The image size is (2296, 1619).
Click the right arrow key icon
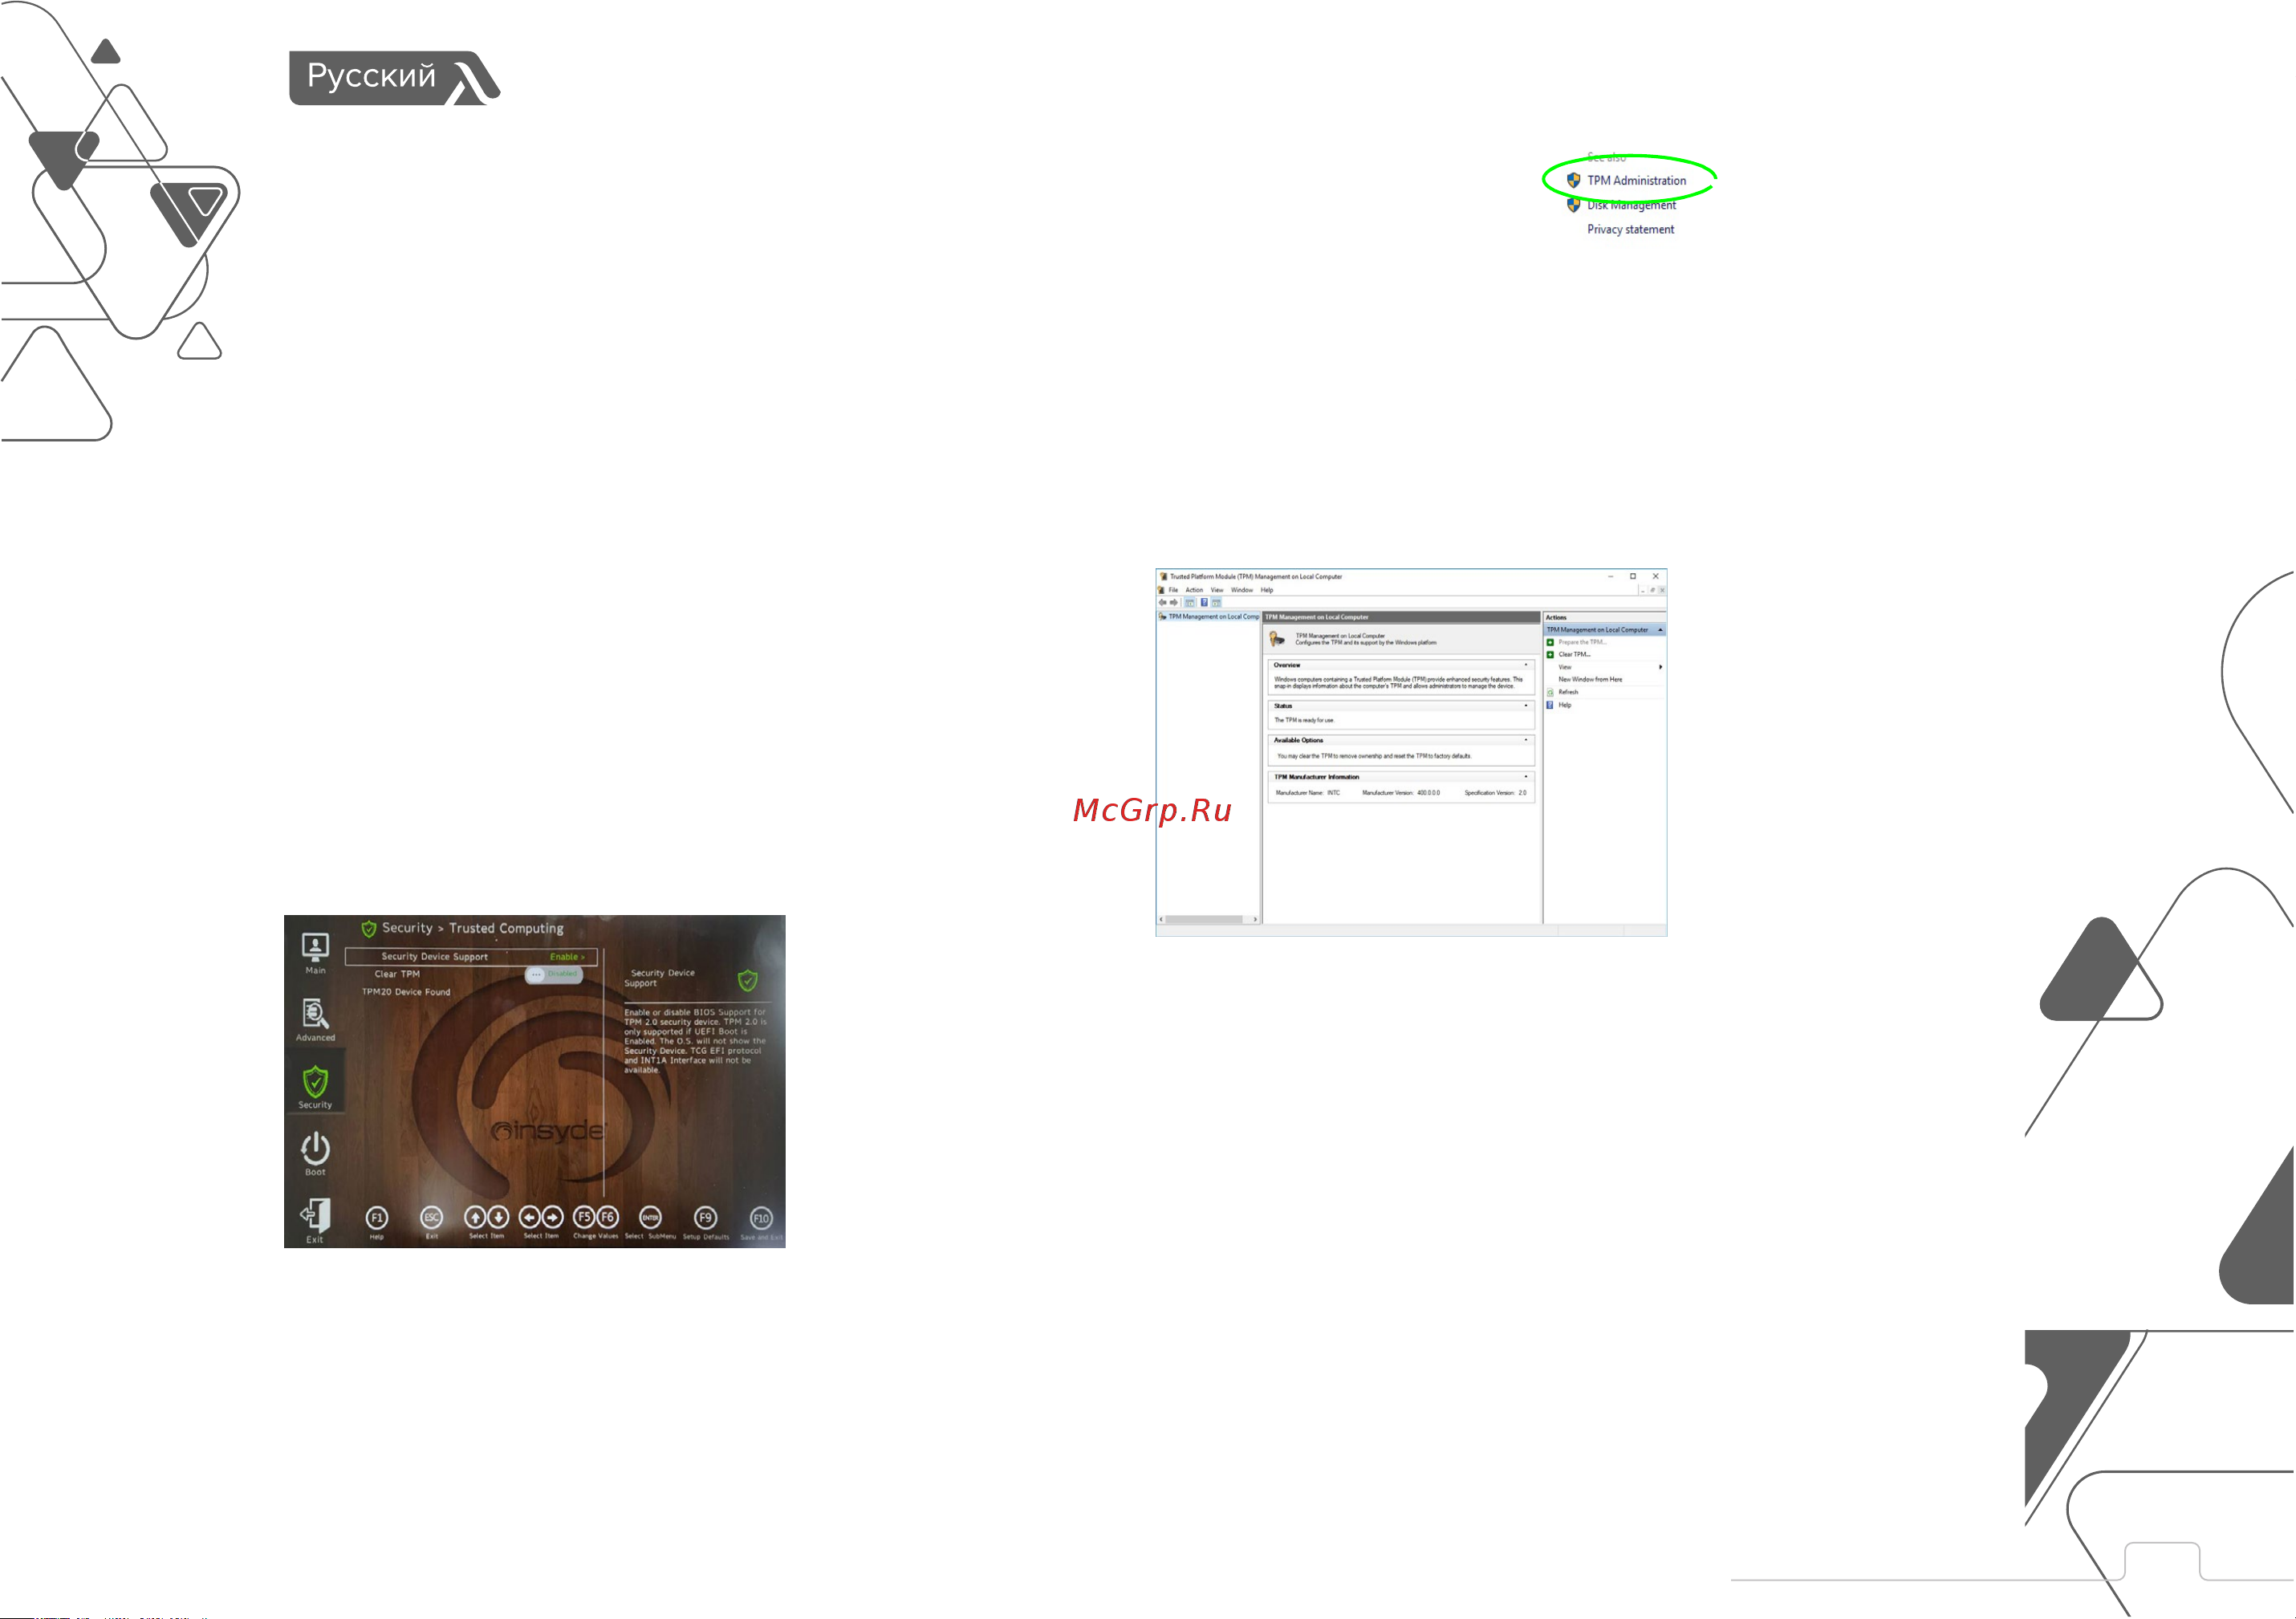[552, 1217]
